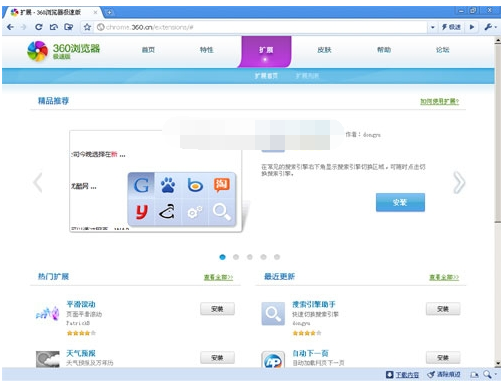Toggle the 极速 speed mode lightning icon
Screen dimensions: 501x383
point(451,27)
